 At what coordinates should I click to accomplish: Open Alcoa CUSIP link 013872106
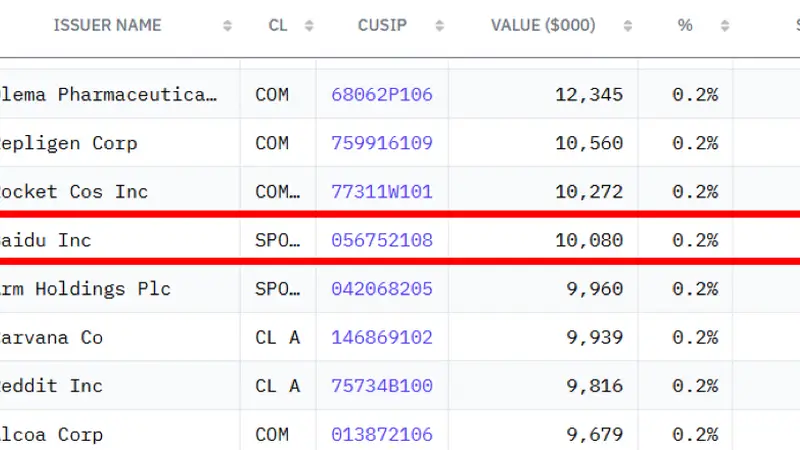coord(382,435)
